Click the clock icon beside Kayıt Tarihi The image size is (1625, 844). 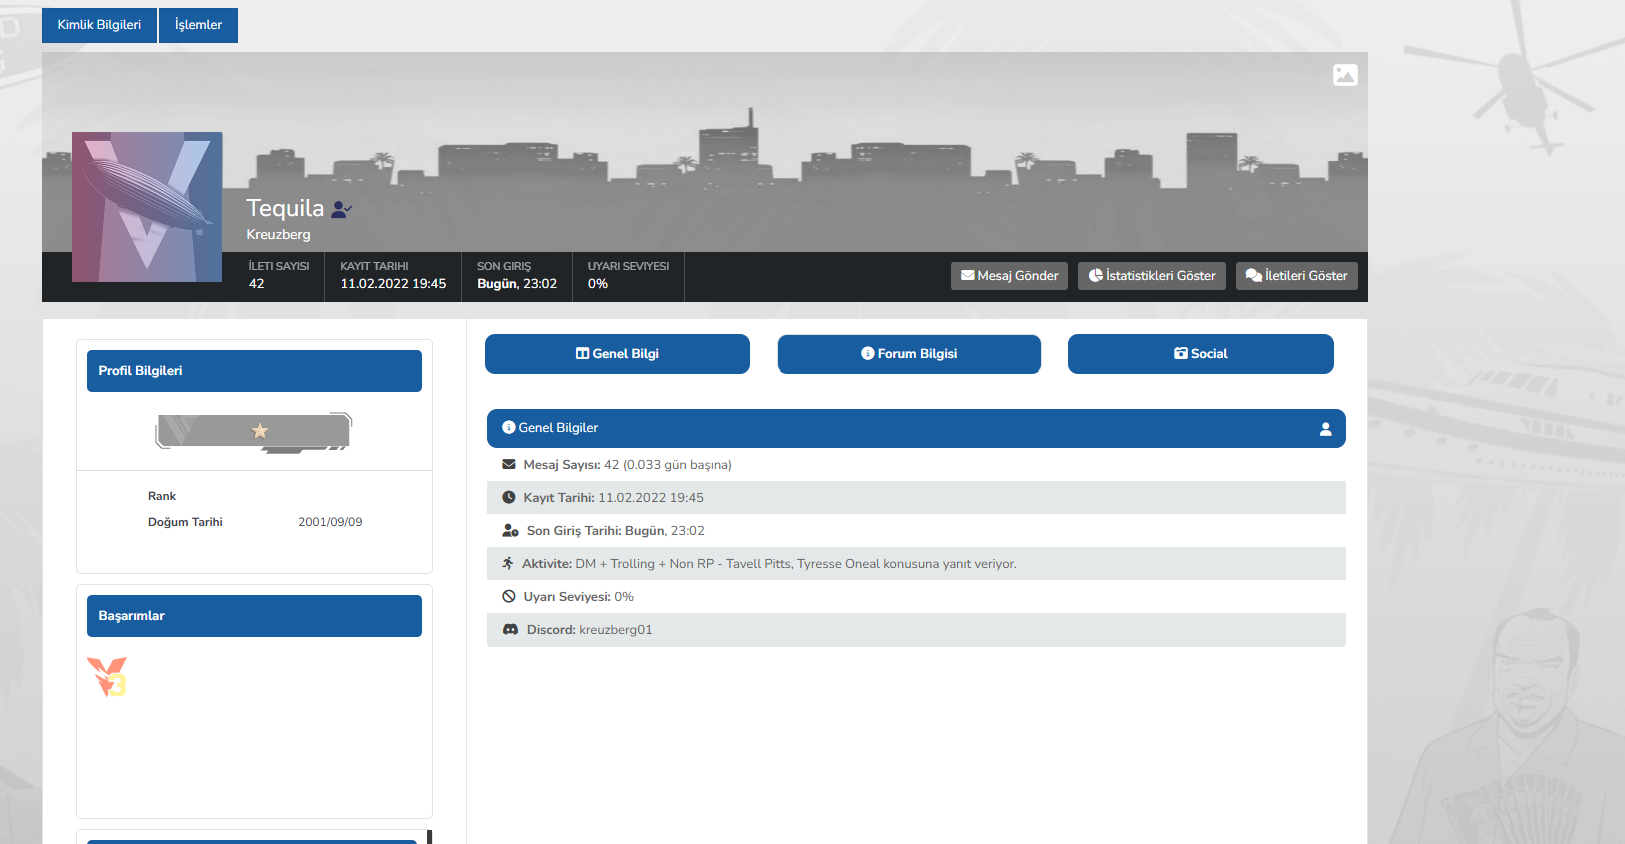(x=509, y=498)
